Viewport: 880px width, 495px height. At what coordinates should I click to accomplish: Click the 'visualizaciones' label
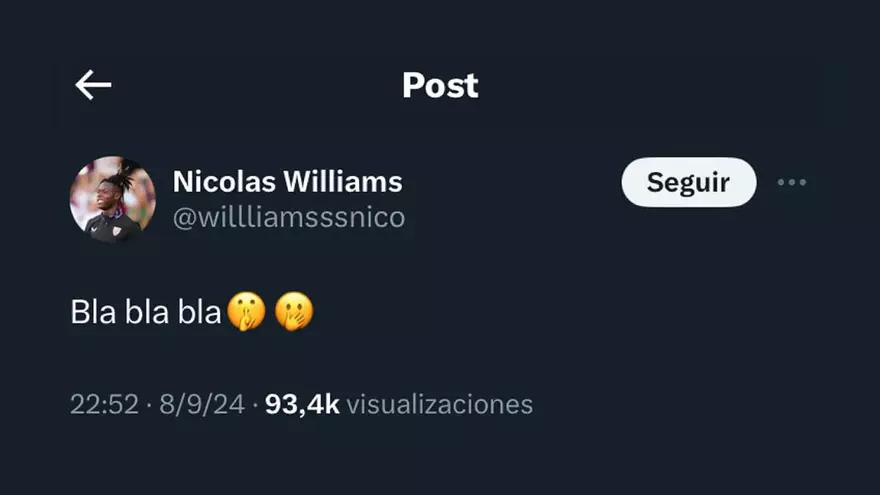click(439, 405)
